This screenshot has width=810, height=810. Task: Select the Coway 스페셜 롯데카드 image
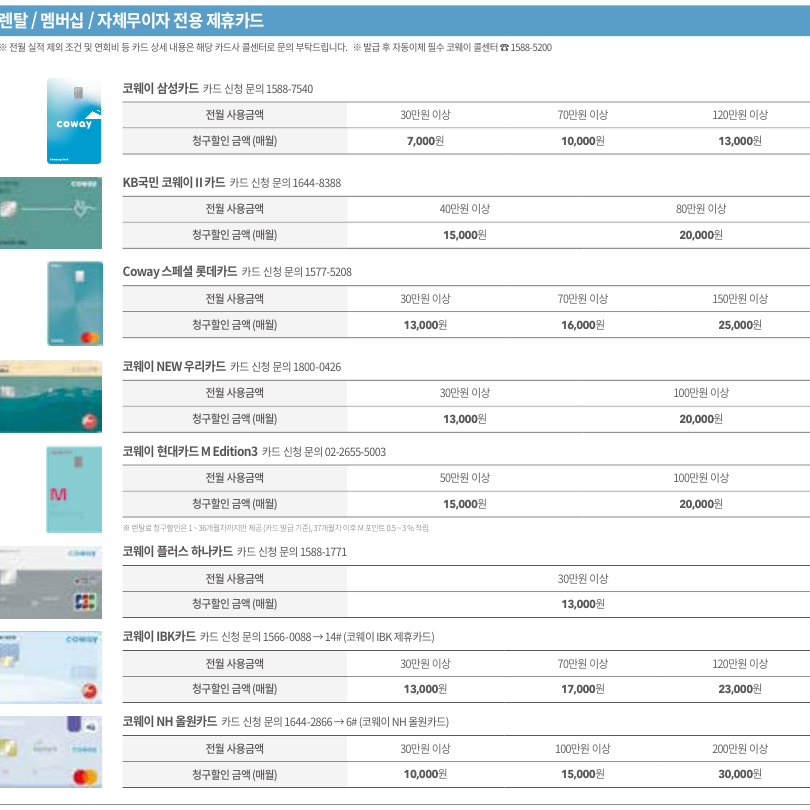click(x=75, y=303)
